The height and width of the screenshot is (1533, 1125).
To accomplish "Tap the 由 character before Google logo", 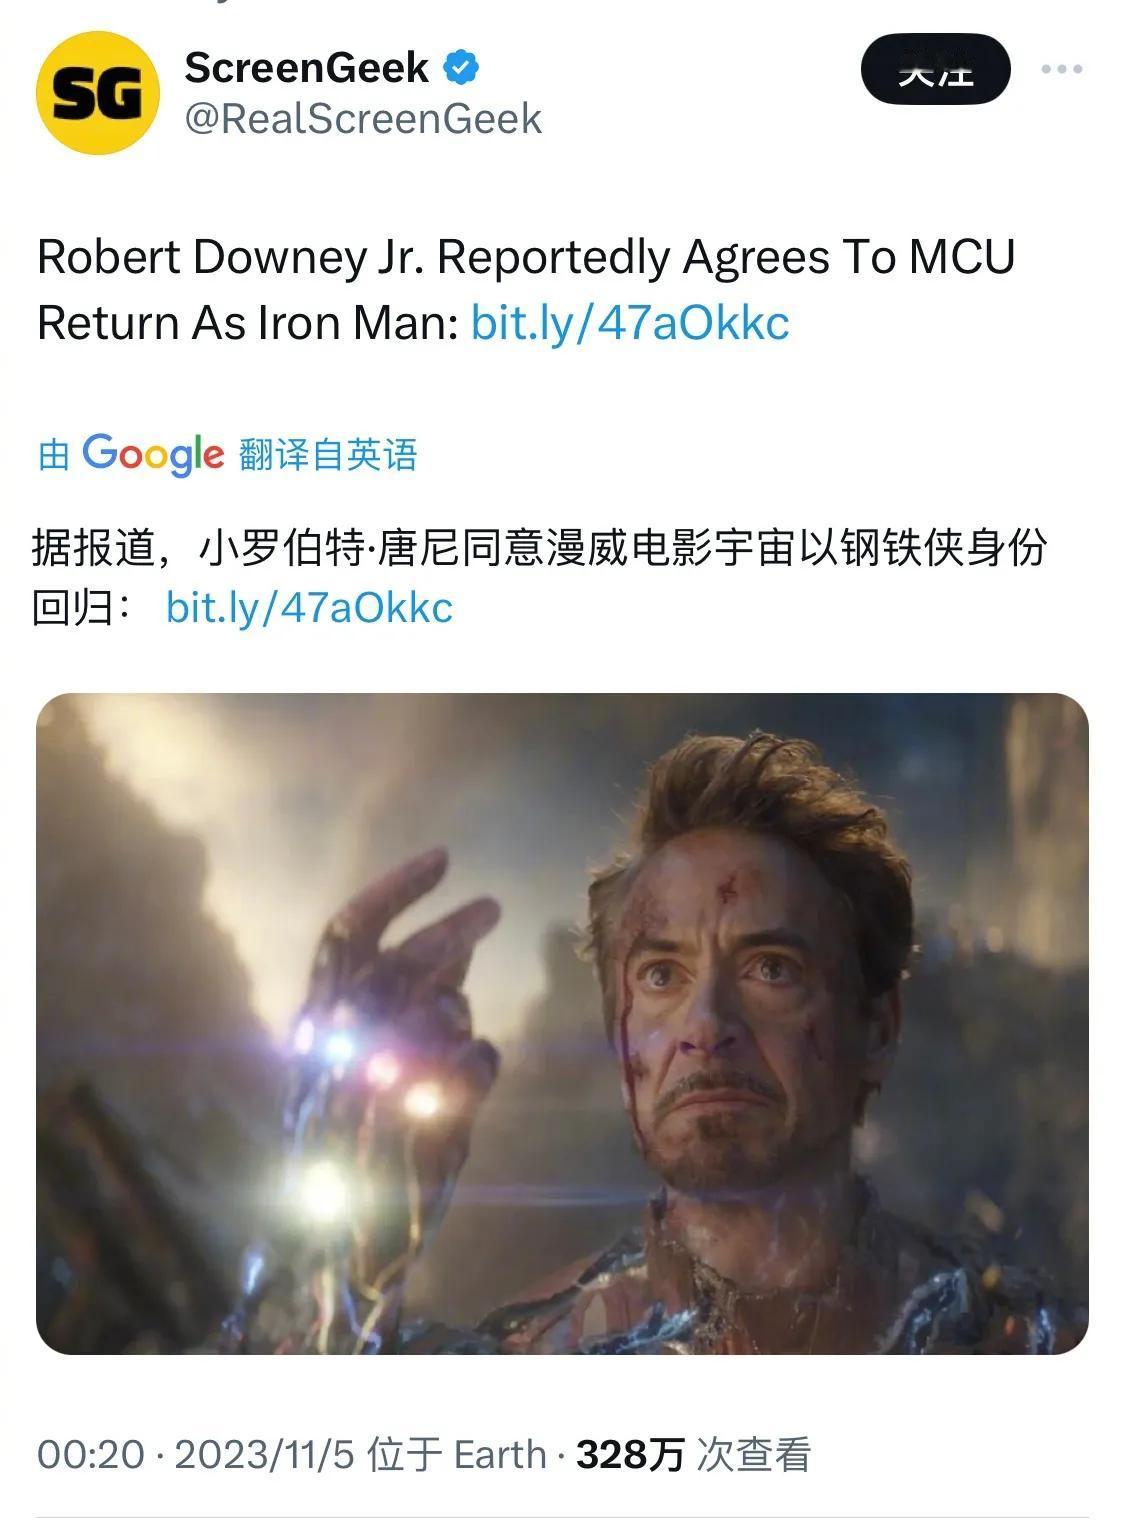I will coord(53,455).
